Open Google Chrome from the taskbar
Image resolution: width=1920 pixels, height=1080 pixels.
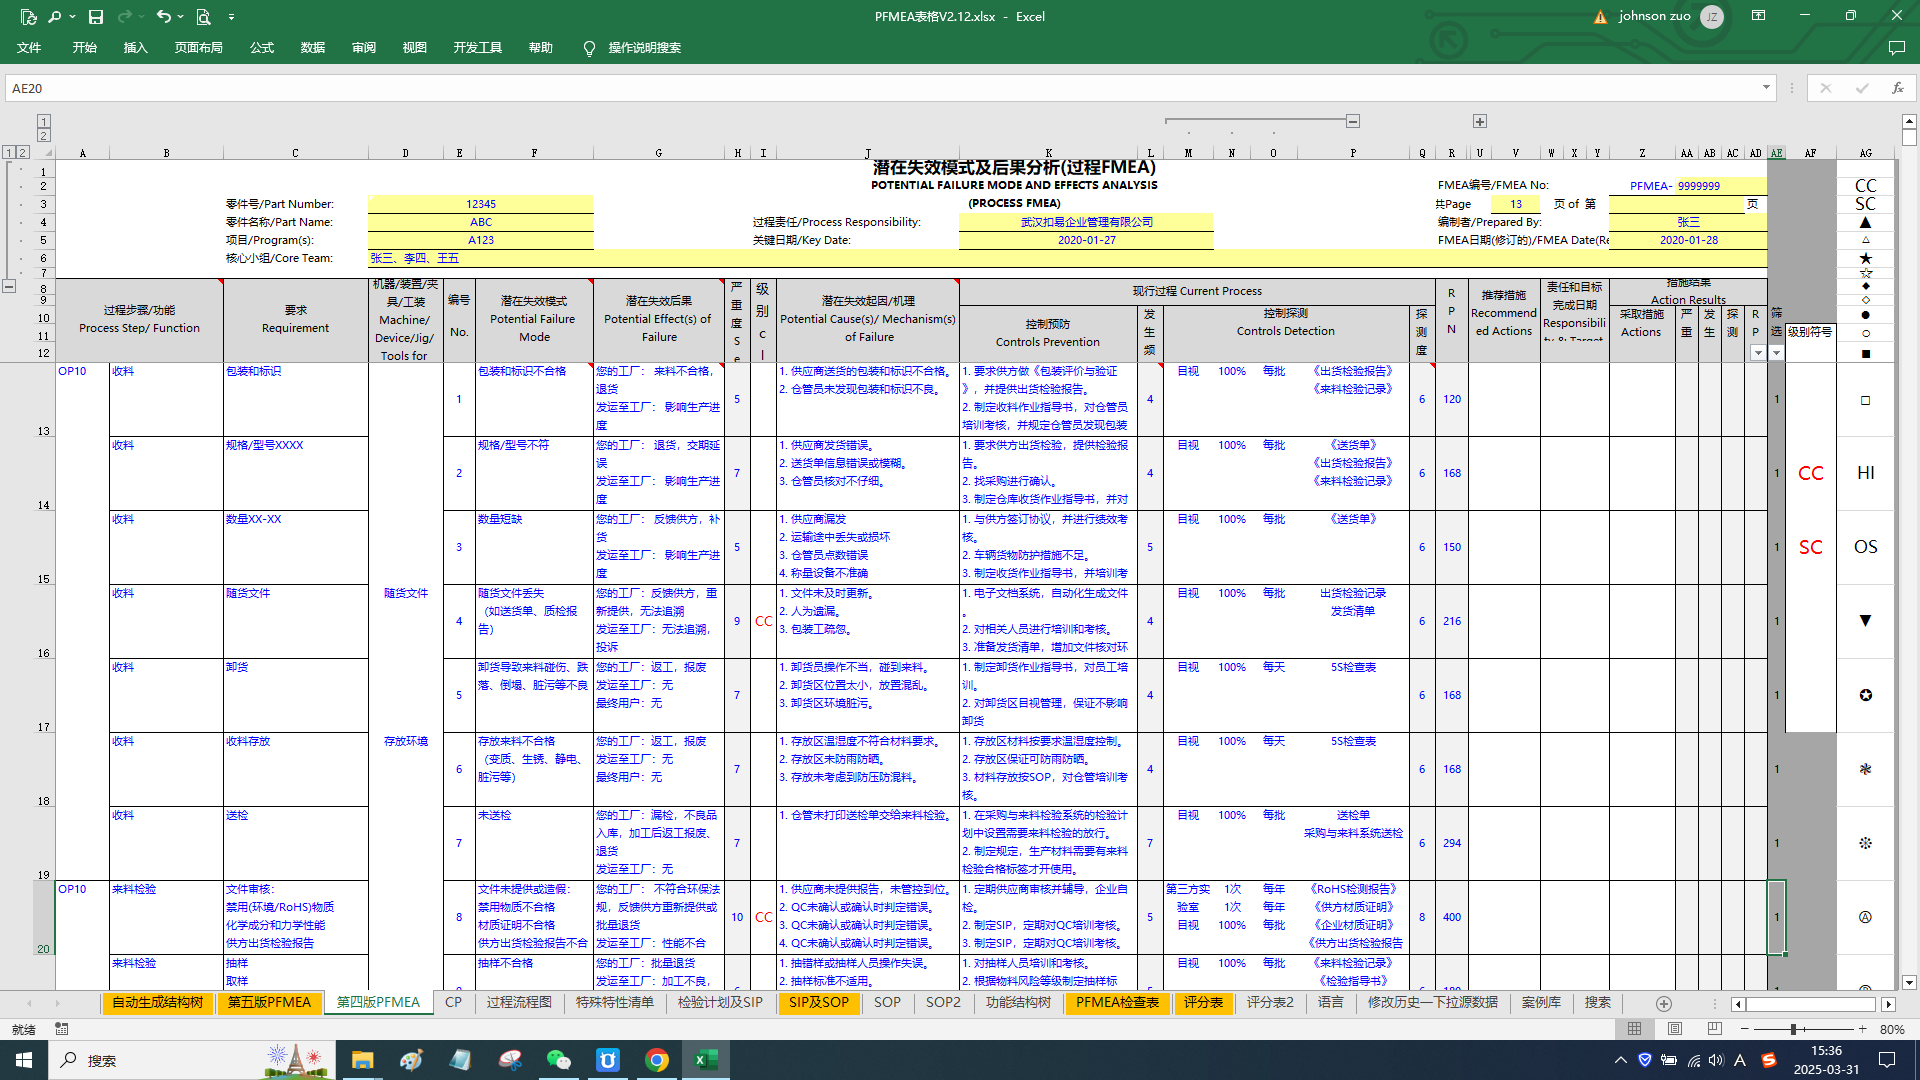coord(657,1060)
